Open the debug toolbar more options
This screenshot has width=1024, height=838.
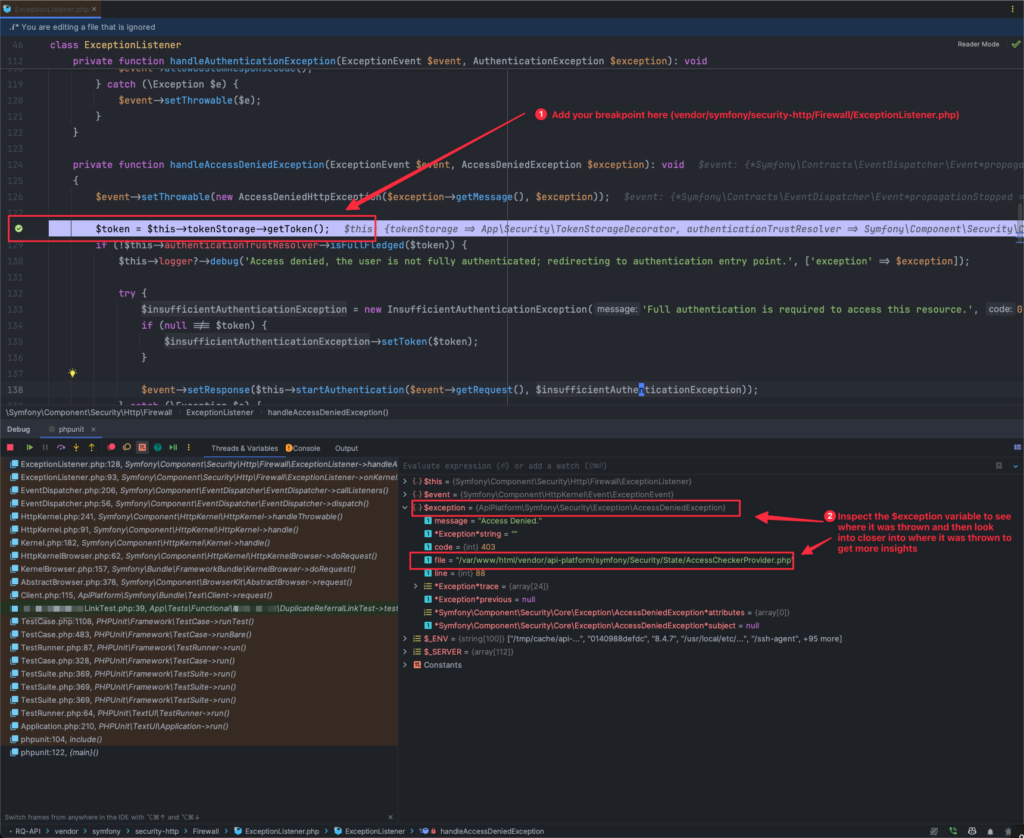[189, 447]
